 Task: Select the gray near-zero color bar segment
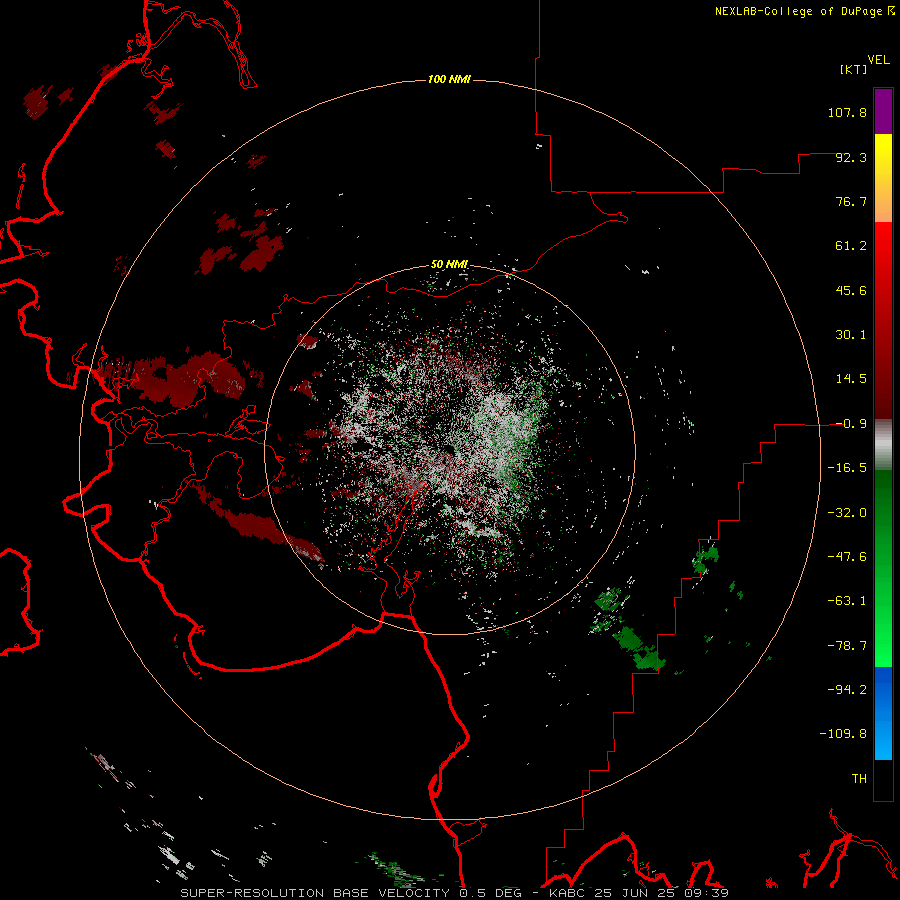pos(883,445)
